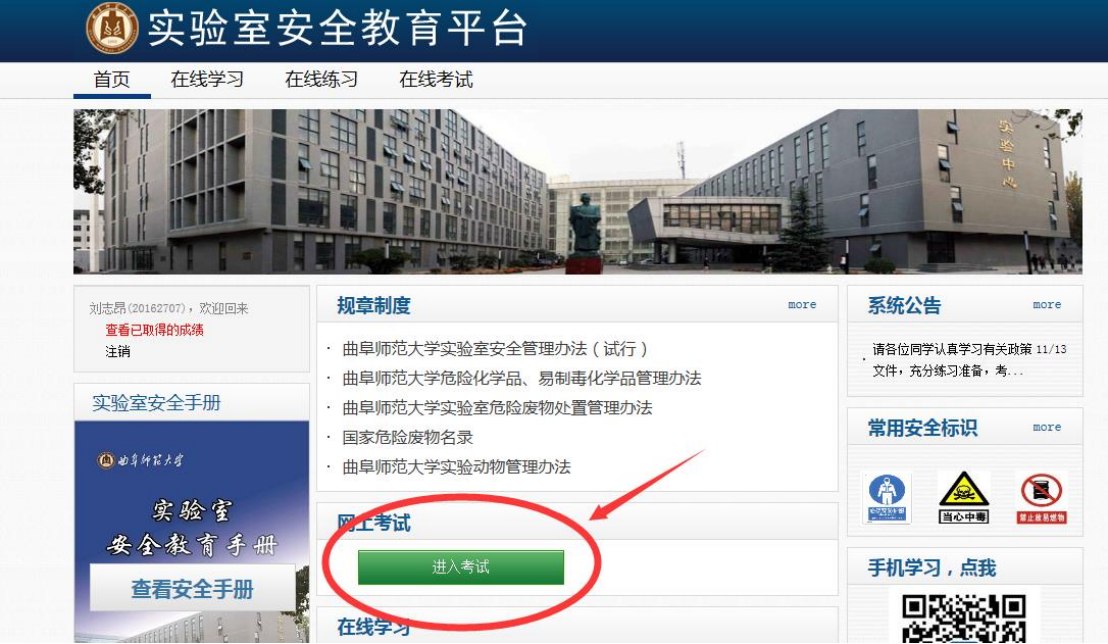Image resolution: width=1108 pixels, height=644 pixels.
Task: Click the campus building banner image
Action: [x=577, y=192]
